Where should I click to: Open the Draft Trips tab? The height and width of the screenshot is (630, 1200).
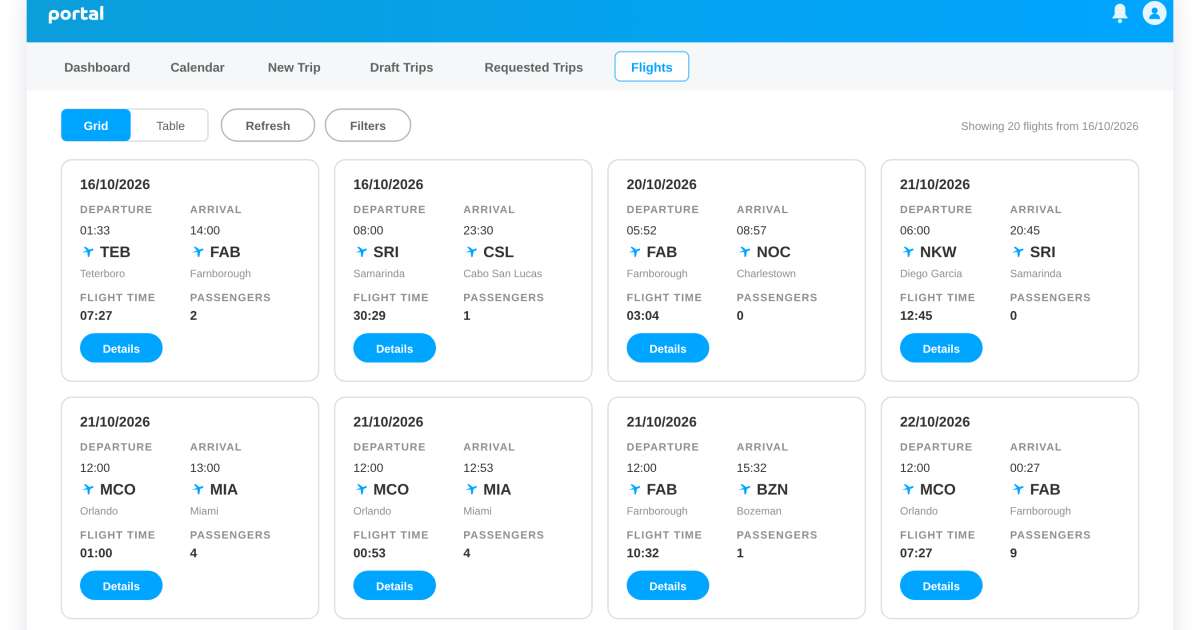(401, 67)
